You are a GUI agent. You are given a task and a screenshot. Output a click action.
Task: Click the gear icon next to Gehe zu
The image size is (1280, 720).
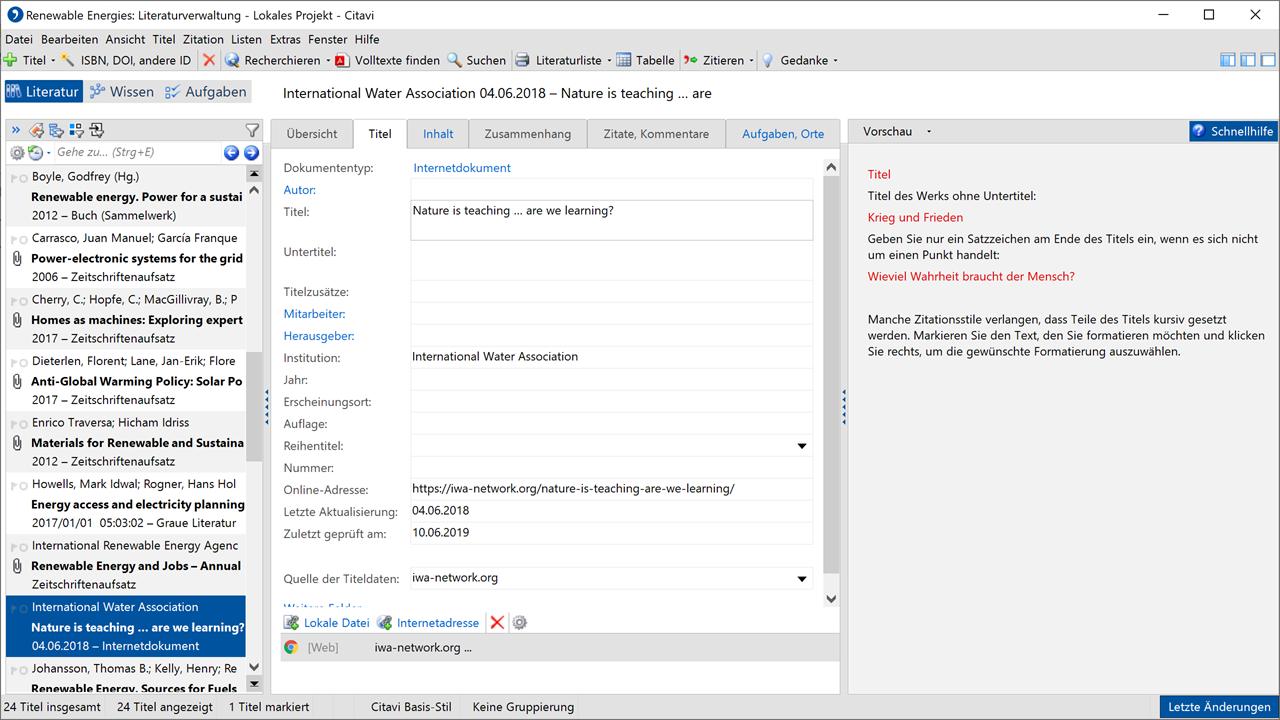point(17,153)
